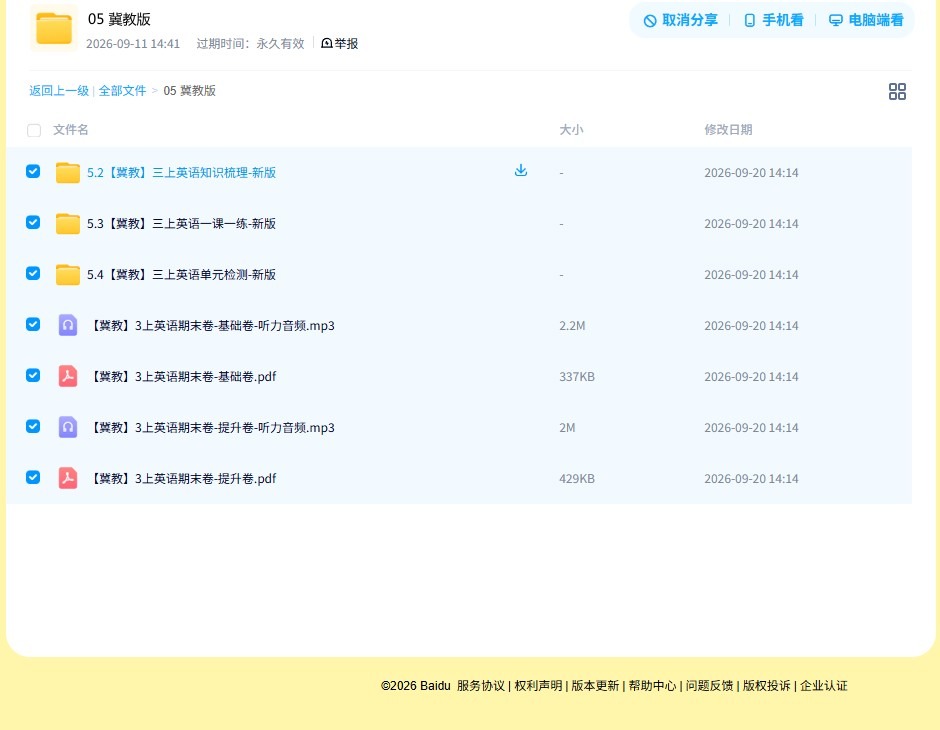Click the large 05 冀教版 folder icon
Image resolution: width=940 pixels, height=730 pixels.
(54, 28)
